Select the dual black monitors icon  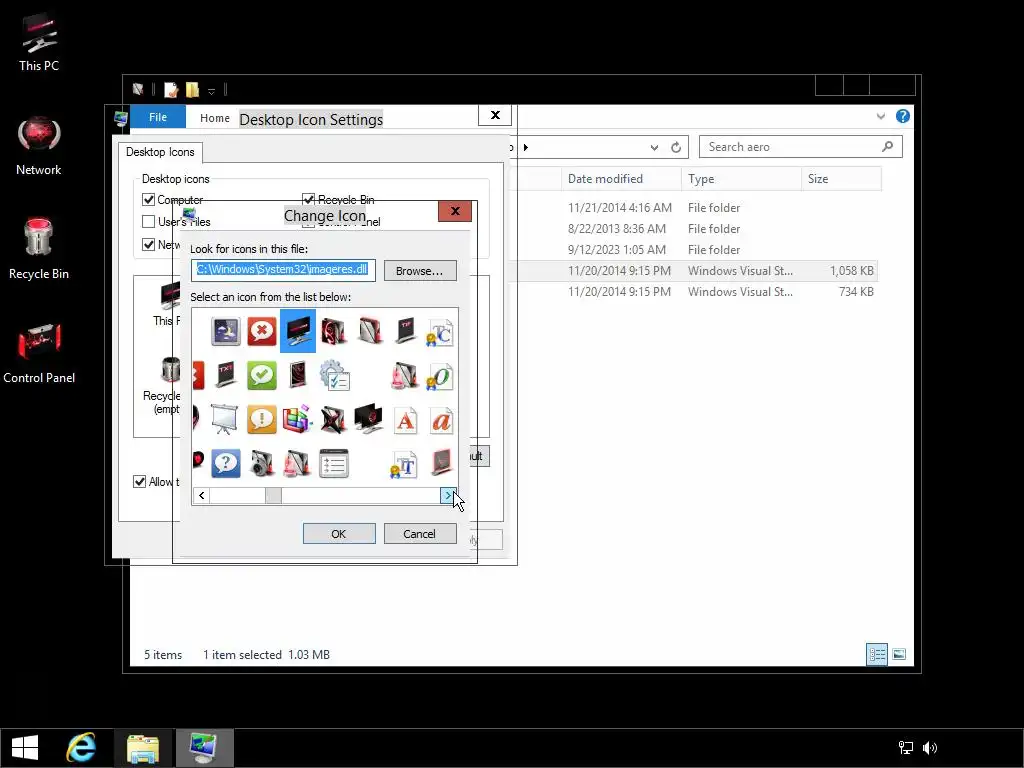click(x=369, y=419)
